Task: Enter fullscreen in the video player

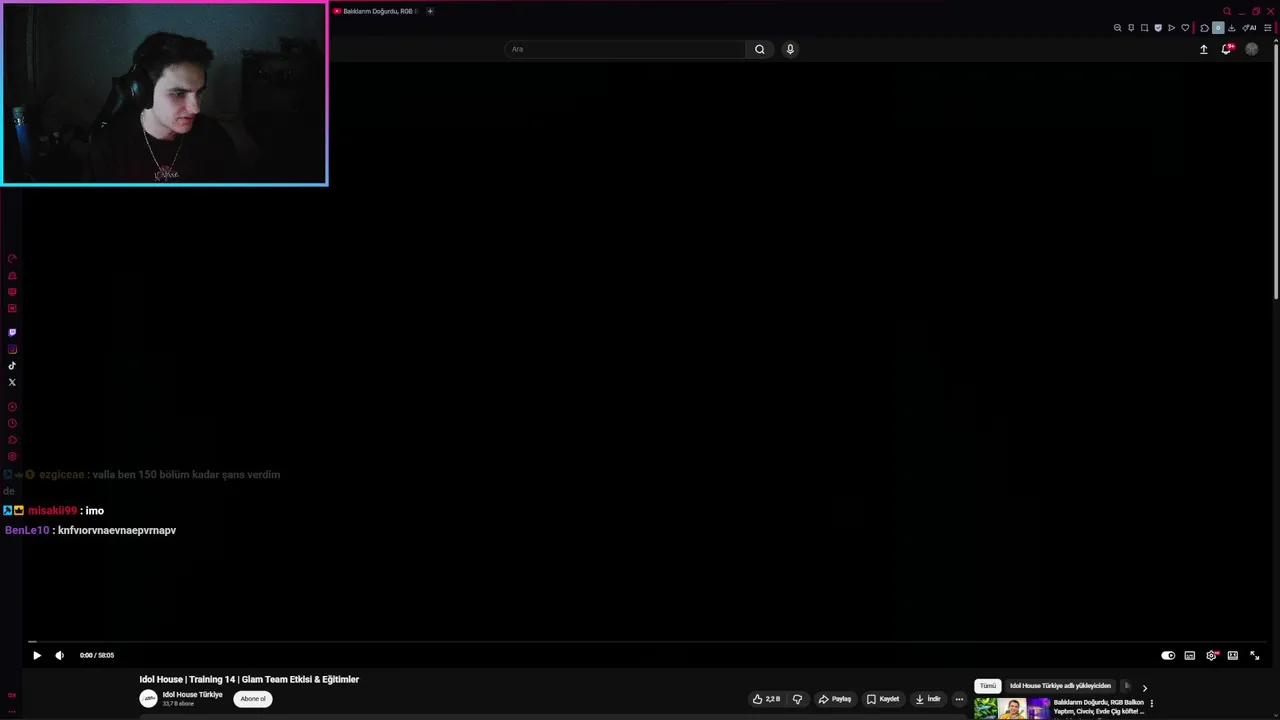Action: [x=1255, y=655]
